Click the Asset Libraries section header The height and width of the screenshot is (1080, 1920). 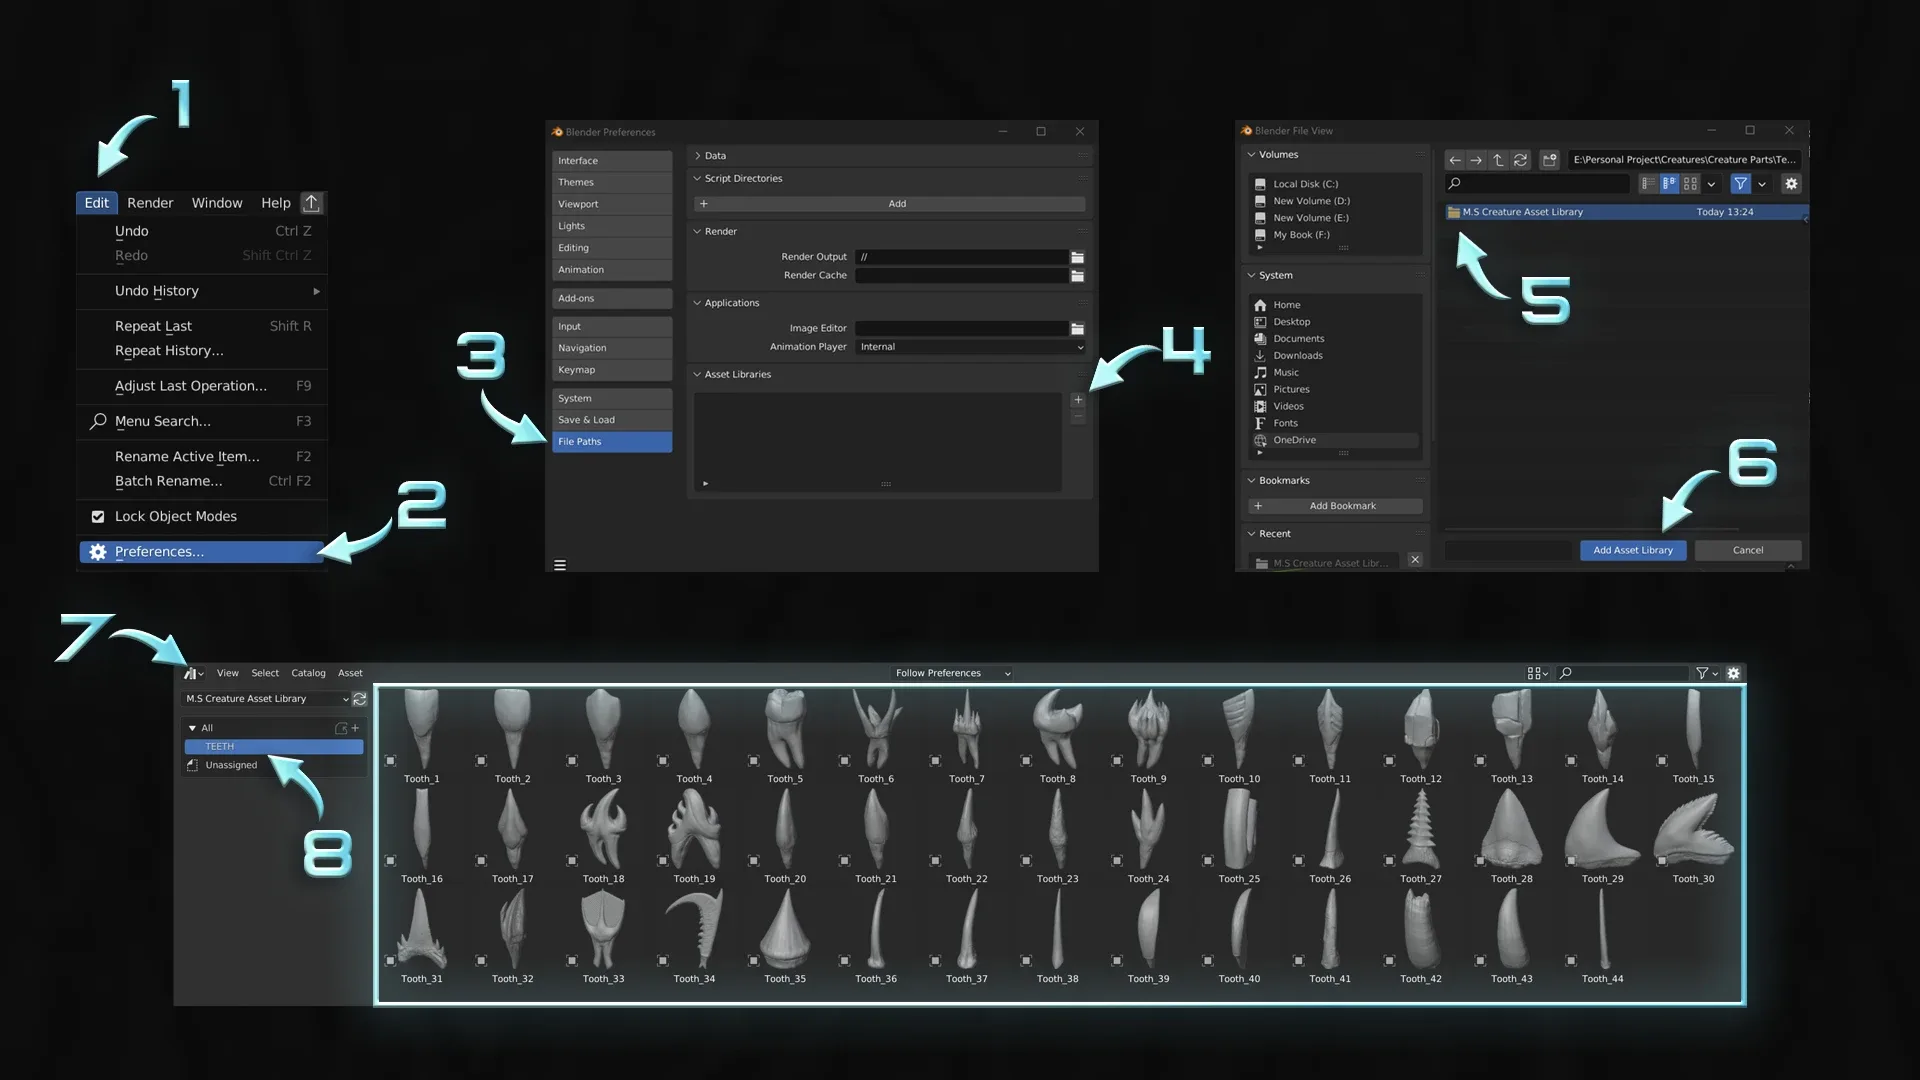point(737,373)
